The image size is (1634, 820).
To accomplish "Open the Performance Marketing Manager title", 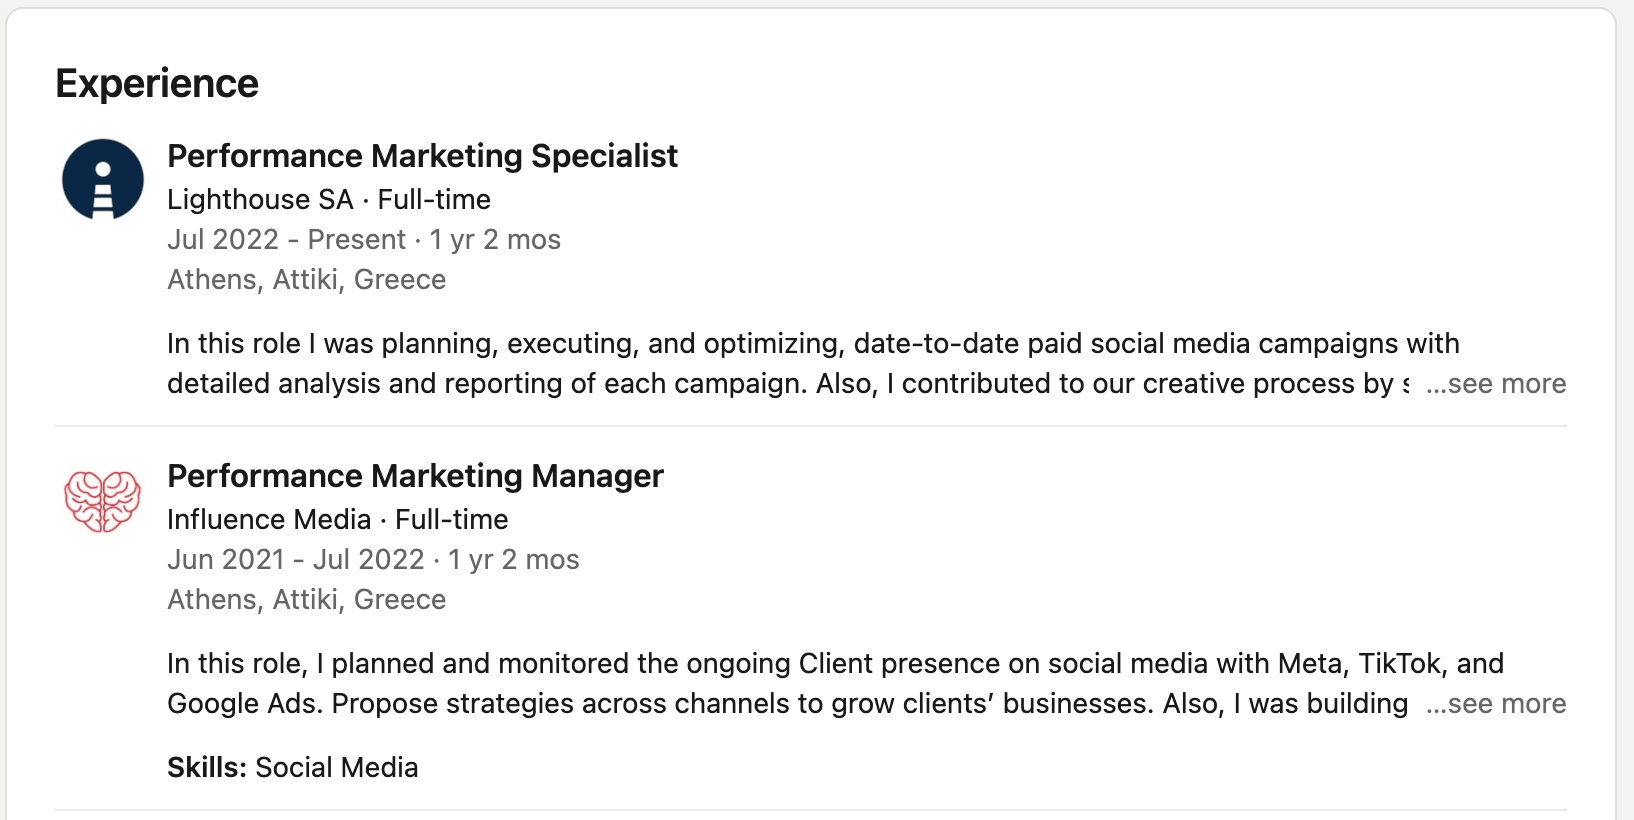I will [x=415, y=476].
